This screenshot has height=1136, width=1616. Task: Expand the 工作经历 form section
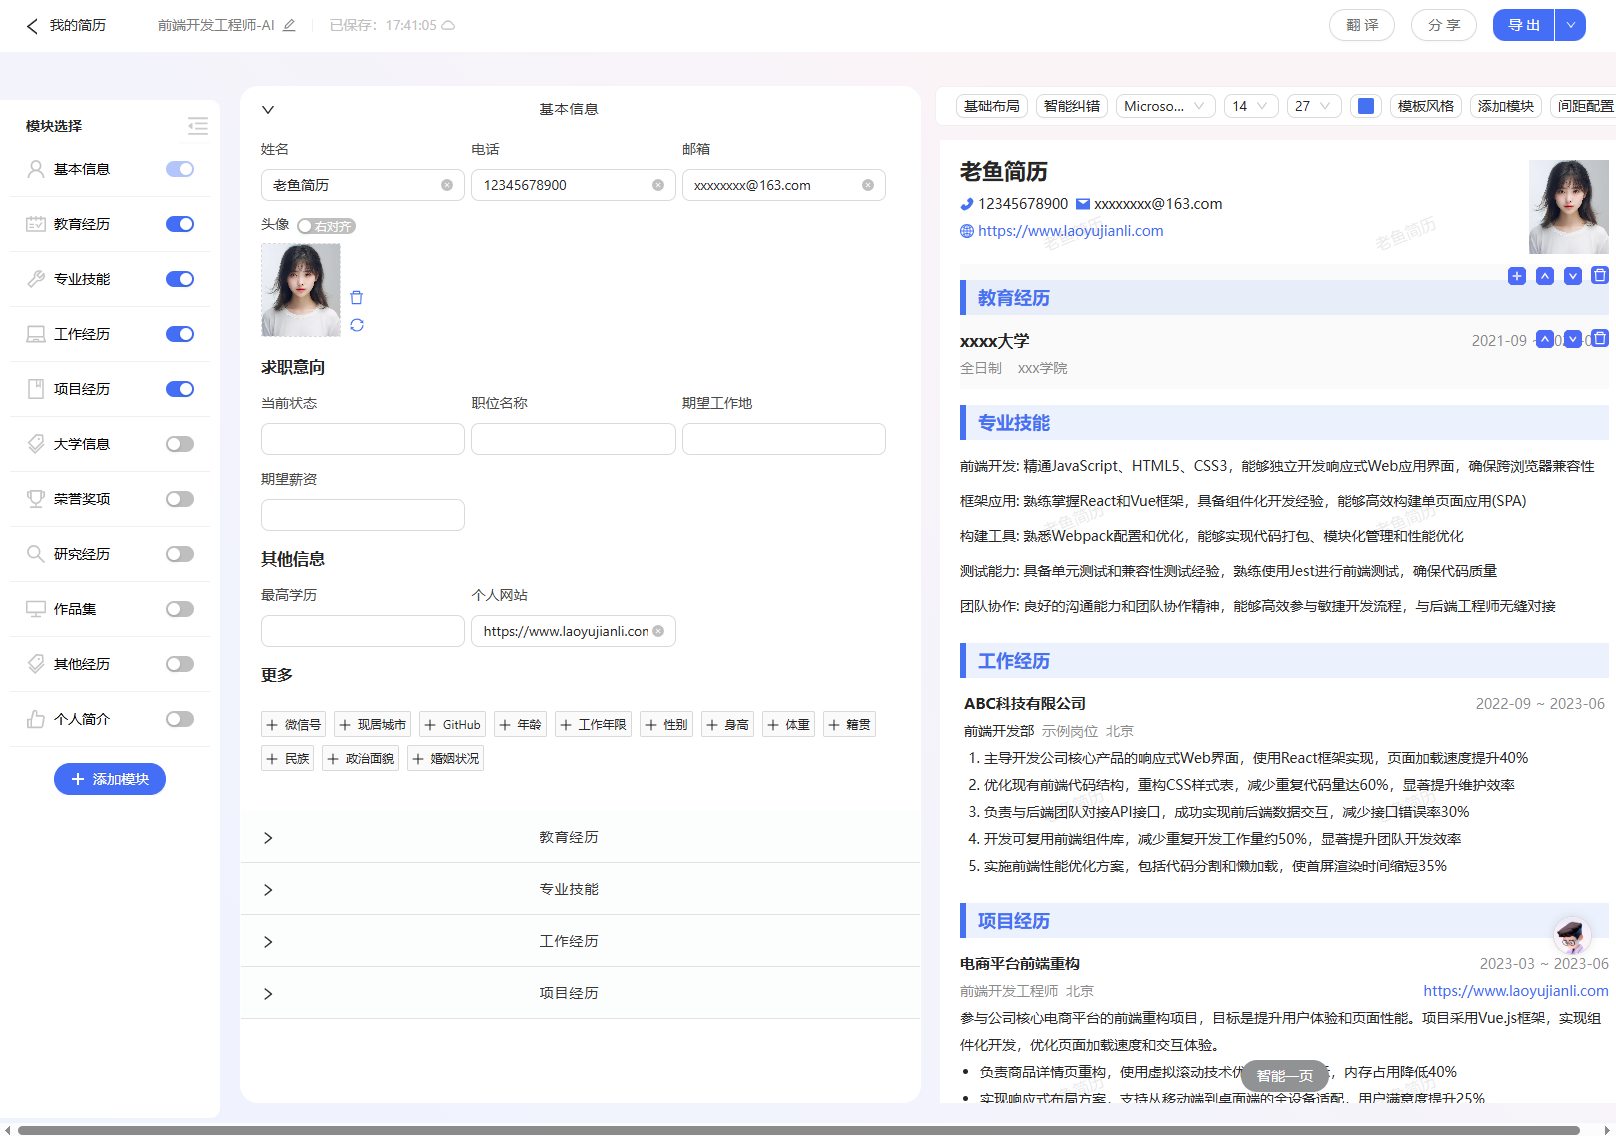pyautogui.click(x=267, y=941)
